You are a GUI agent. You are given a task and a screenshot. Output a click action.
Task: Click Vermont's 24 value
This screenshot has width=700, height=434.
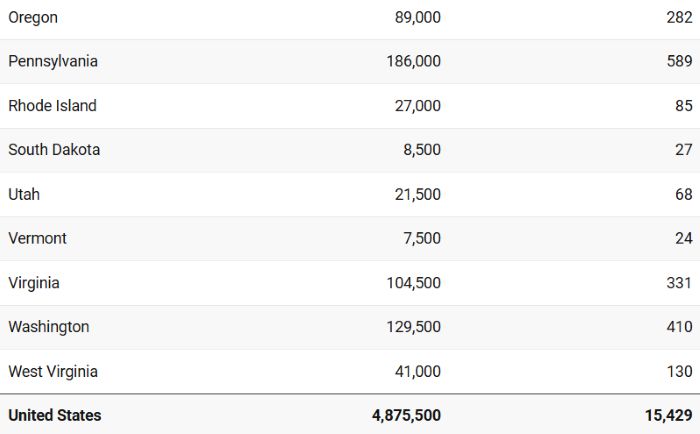tap(683, 238)
